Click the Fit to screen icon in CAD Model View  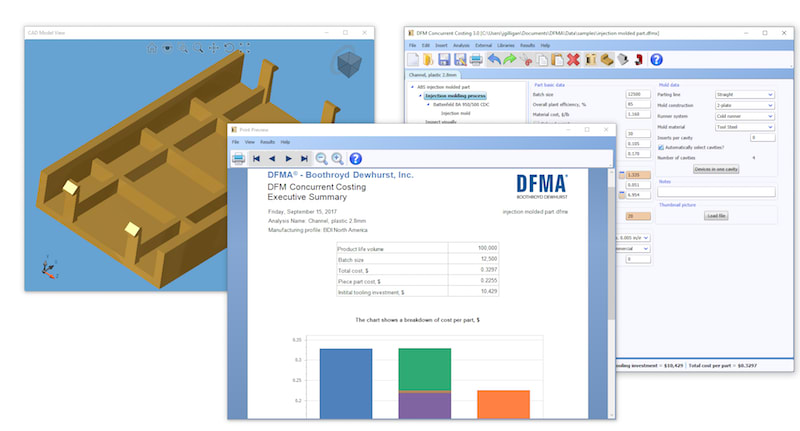[x=244, y=48]
